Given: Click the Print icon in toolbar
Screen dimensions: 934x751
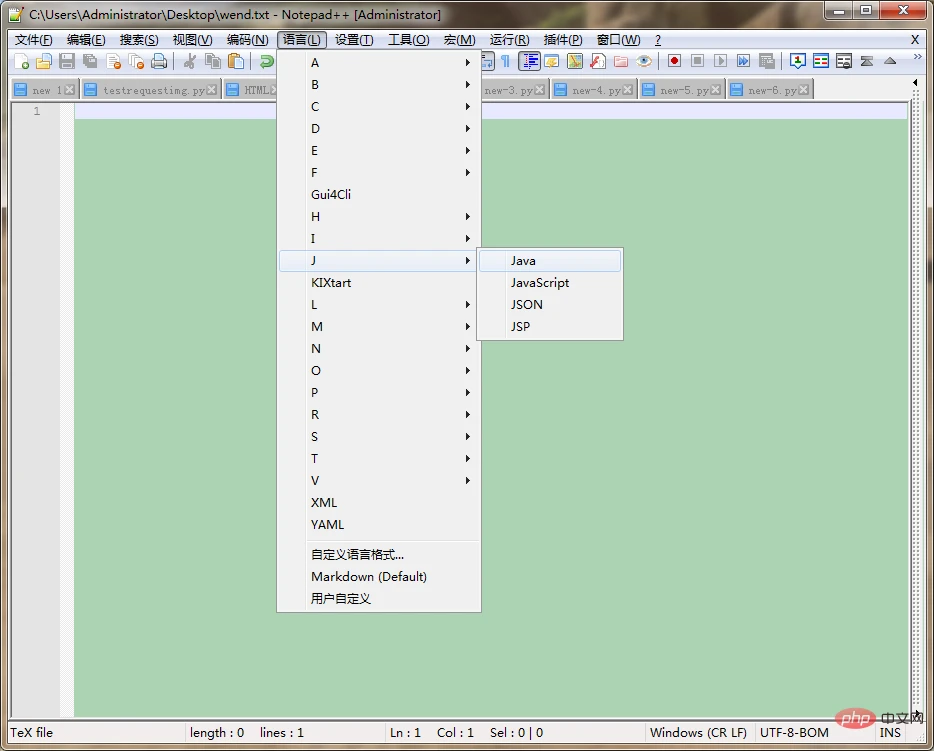Looking at the screenshot, I should [x=159, y=62].
